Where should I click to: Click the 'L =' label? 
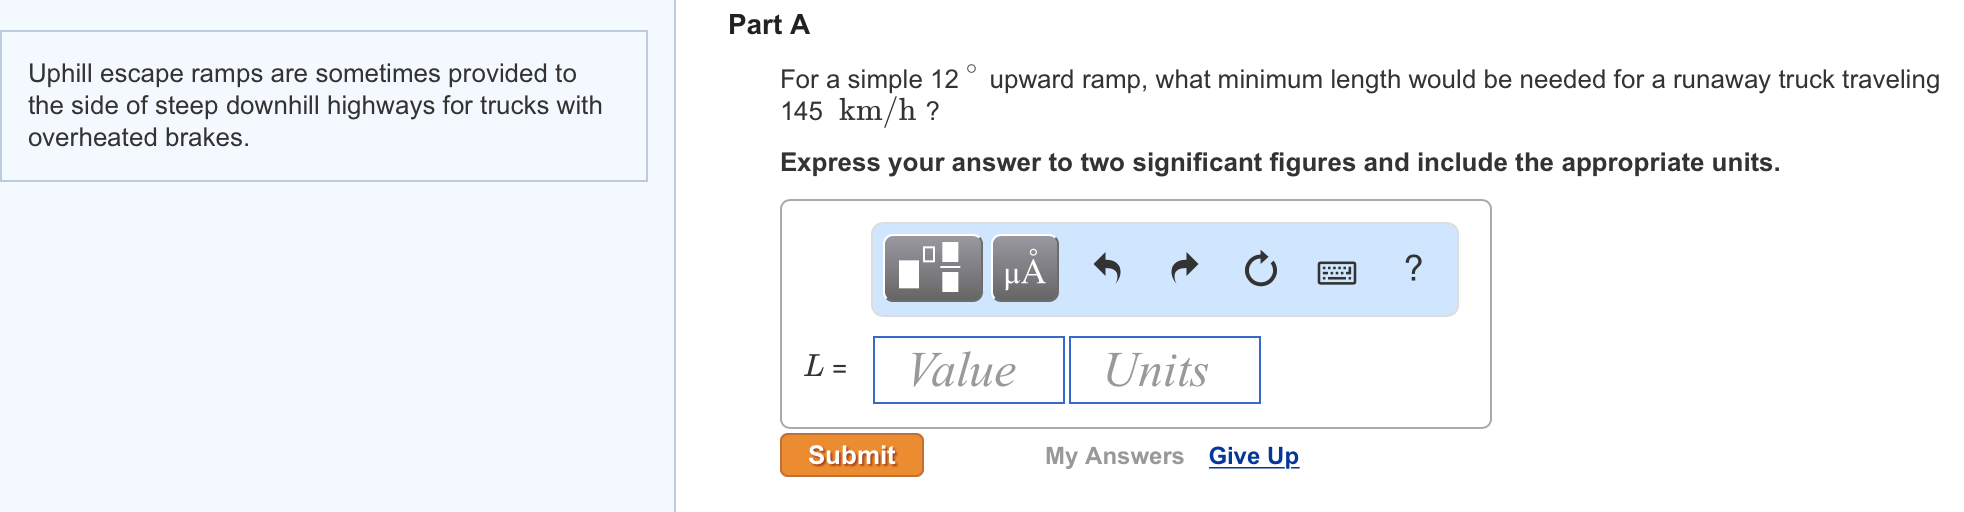click(x=825, y=368)
